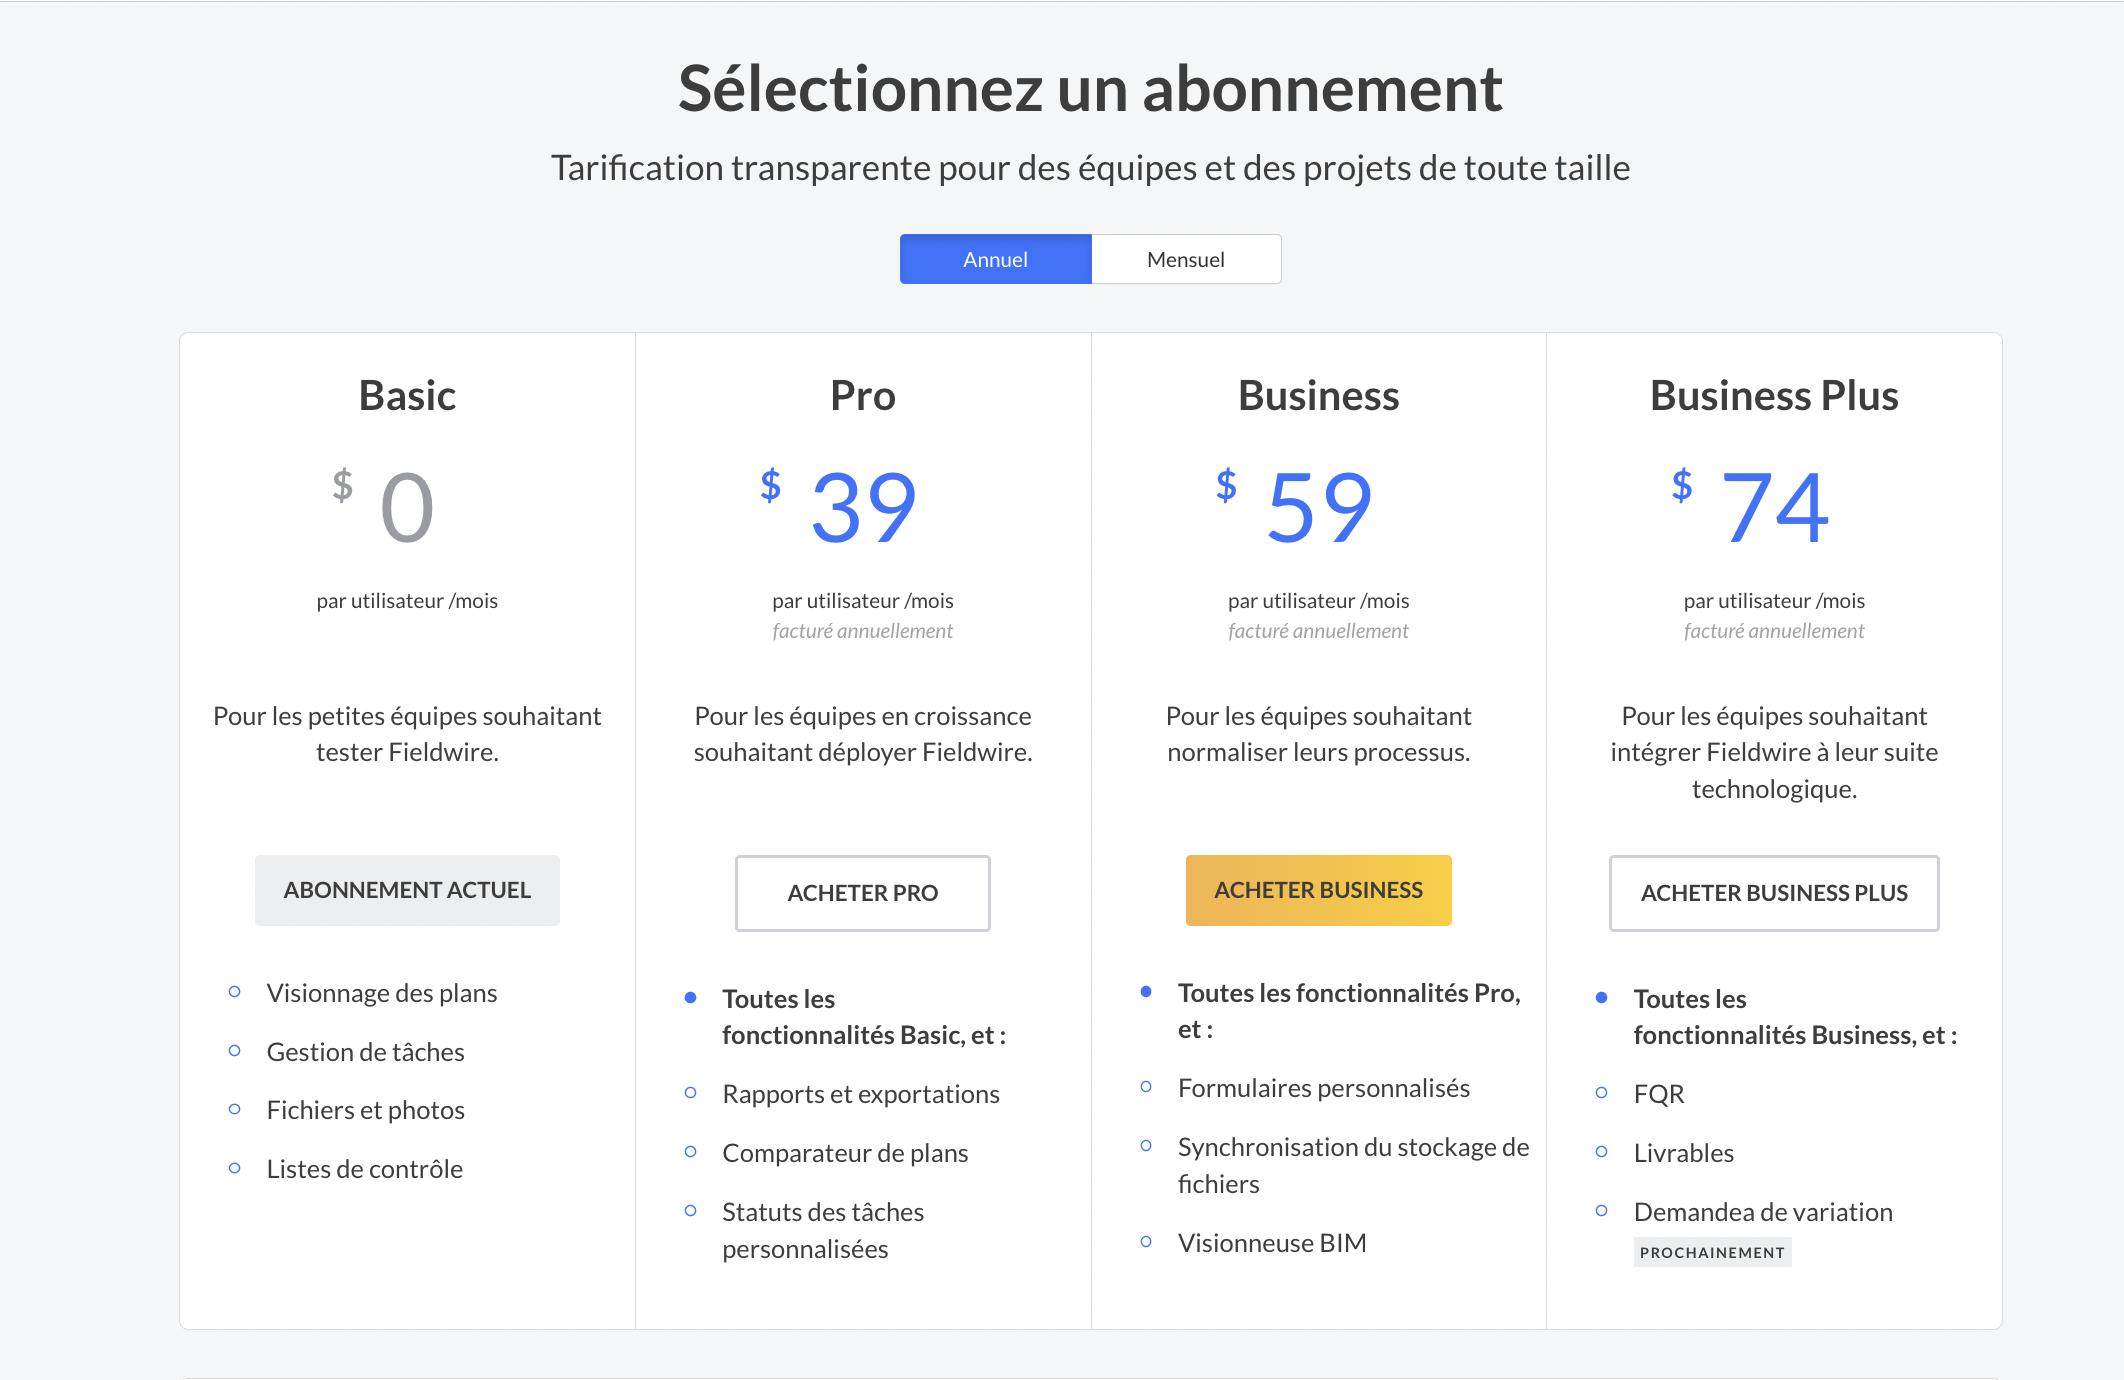This screenshot has width=2124, height=1380.
Task: Click 'Toutes les fonctionnalités Pro, et :'
Action: coord(1349,1011)
